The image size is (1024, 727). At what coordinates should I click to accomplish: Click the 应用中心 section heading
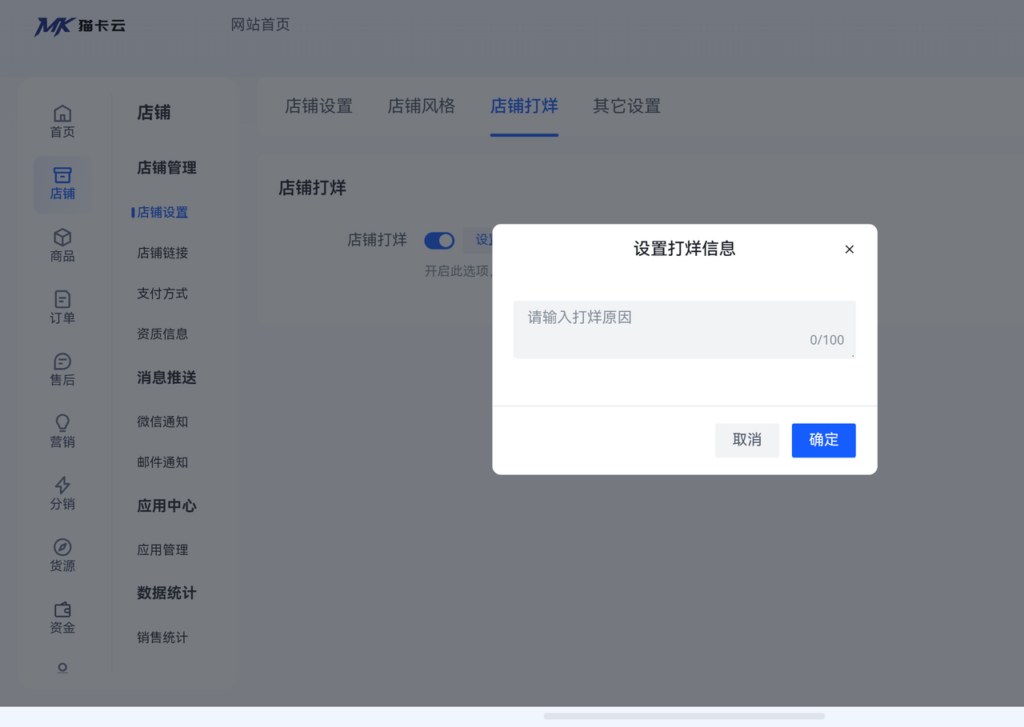pyautogui.click(x=167, y=506)
